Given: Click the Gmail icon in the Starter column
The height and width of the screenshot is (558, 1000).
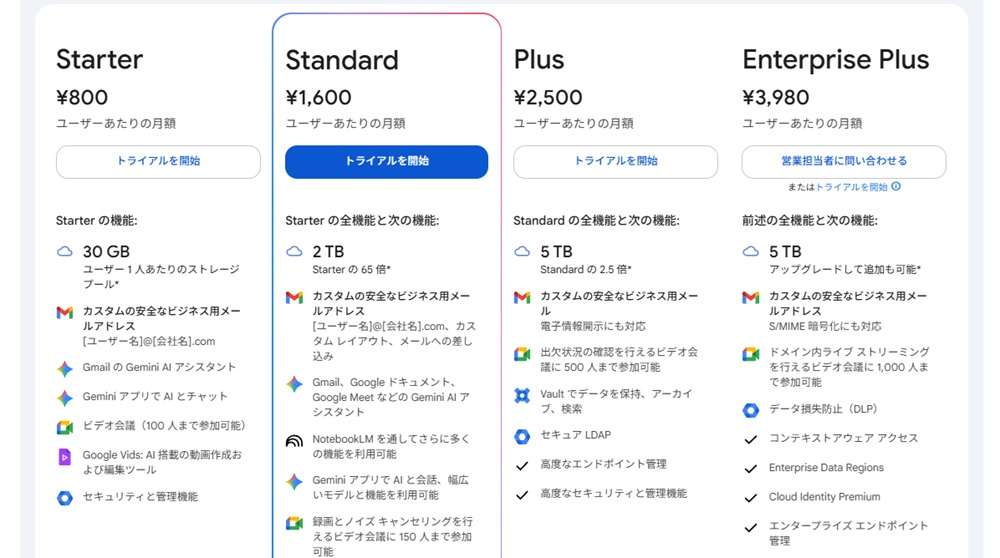Looking at the screenshot, I should (65, 313).
